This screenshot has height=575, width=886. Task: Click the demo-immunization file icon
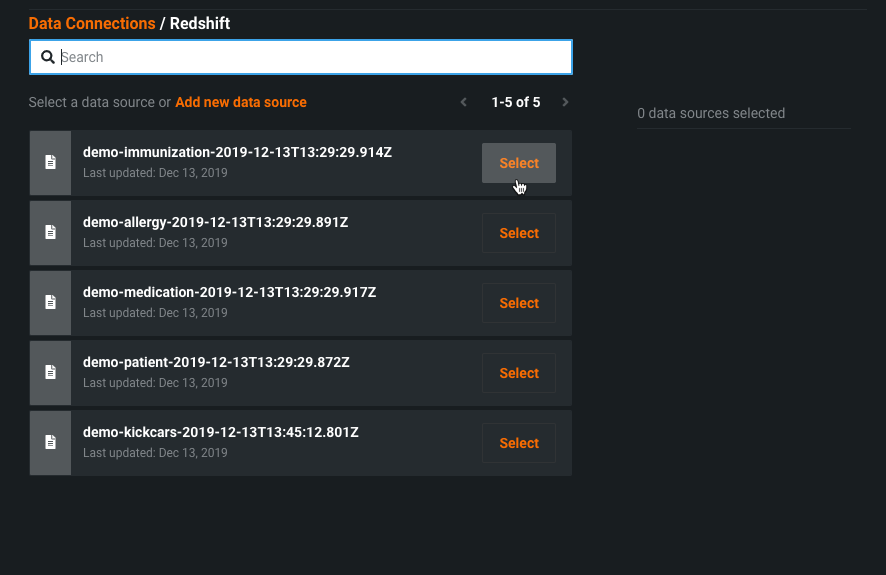tap(50, 163)
